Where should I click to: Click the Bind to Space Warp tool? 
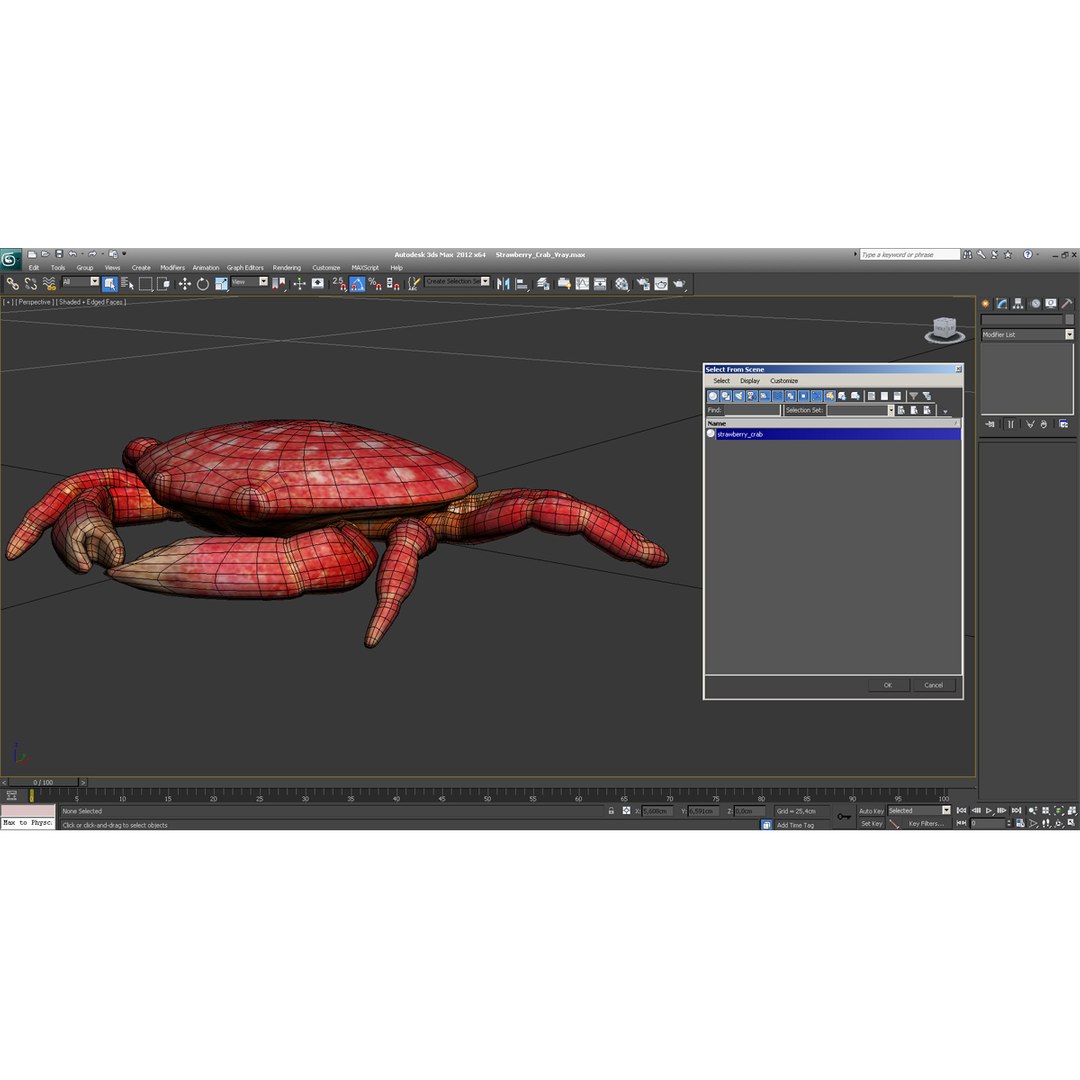[49, 284]
